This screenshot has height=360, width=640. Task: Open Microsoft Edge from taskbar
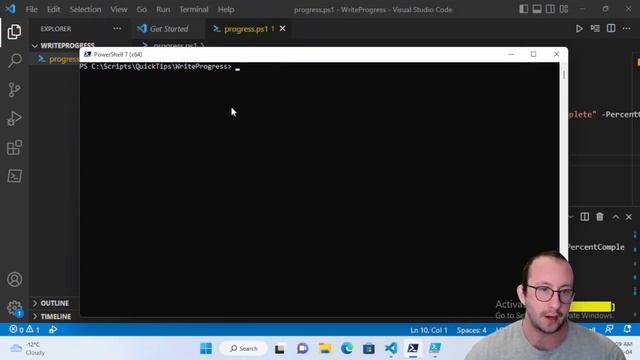[347, 348]
